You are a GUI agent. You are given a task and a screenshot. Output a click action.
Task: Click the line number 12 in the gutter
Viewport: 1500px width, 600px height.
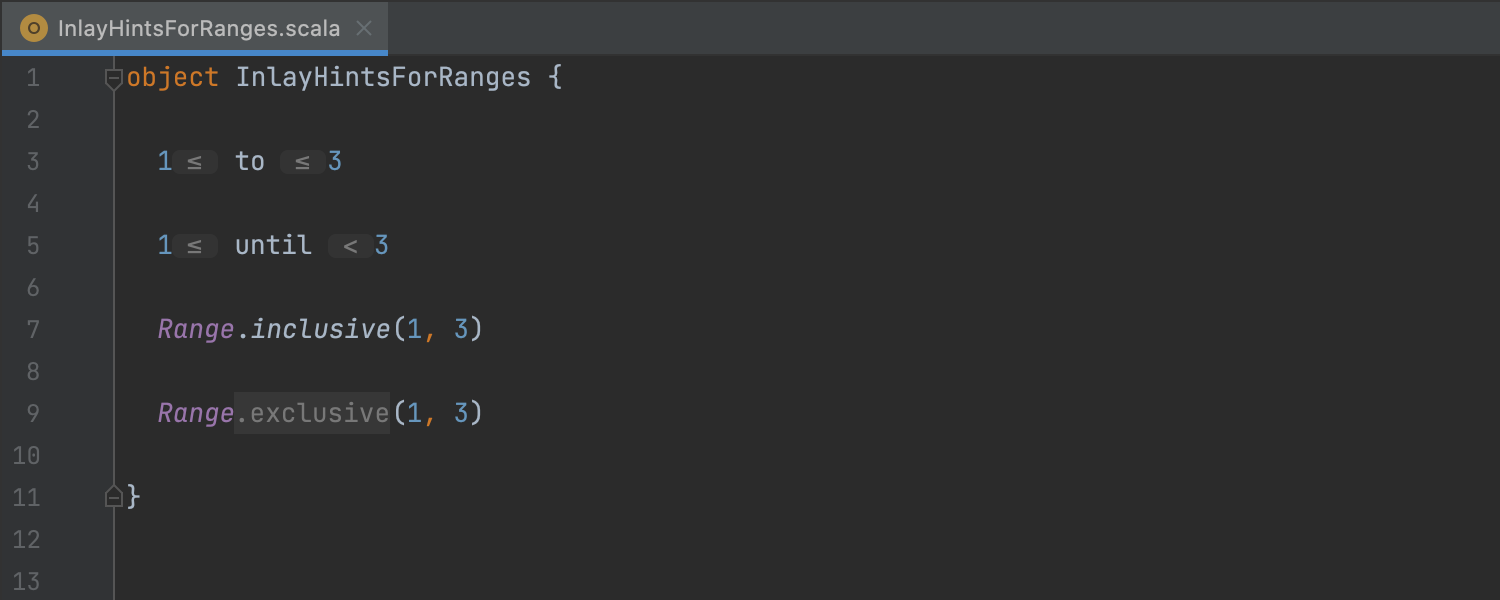(x=26, y=540)
